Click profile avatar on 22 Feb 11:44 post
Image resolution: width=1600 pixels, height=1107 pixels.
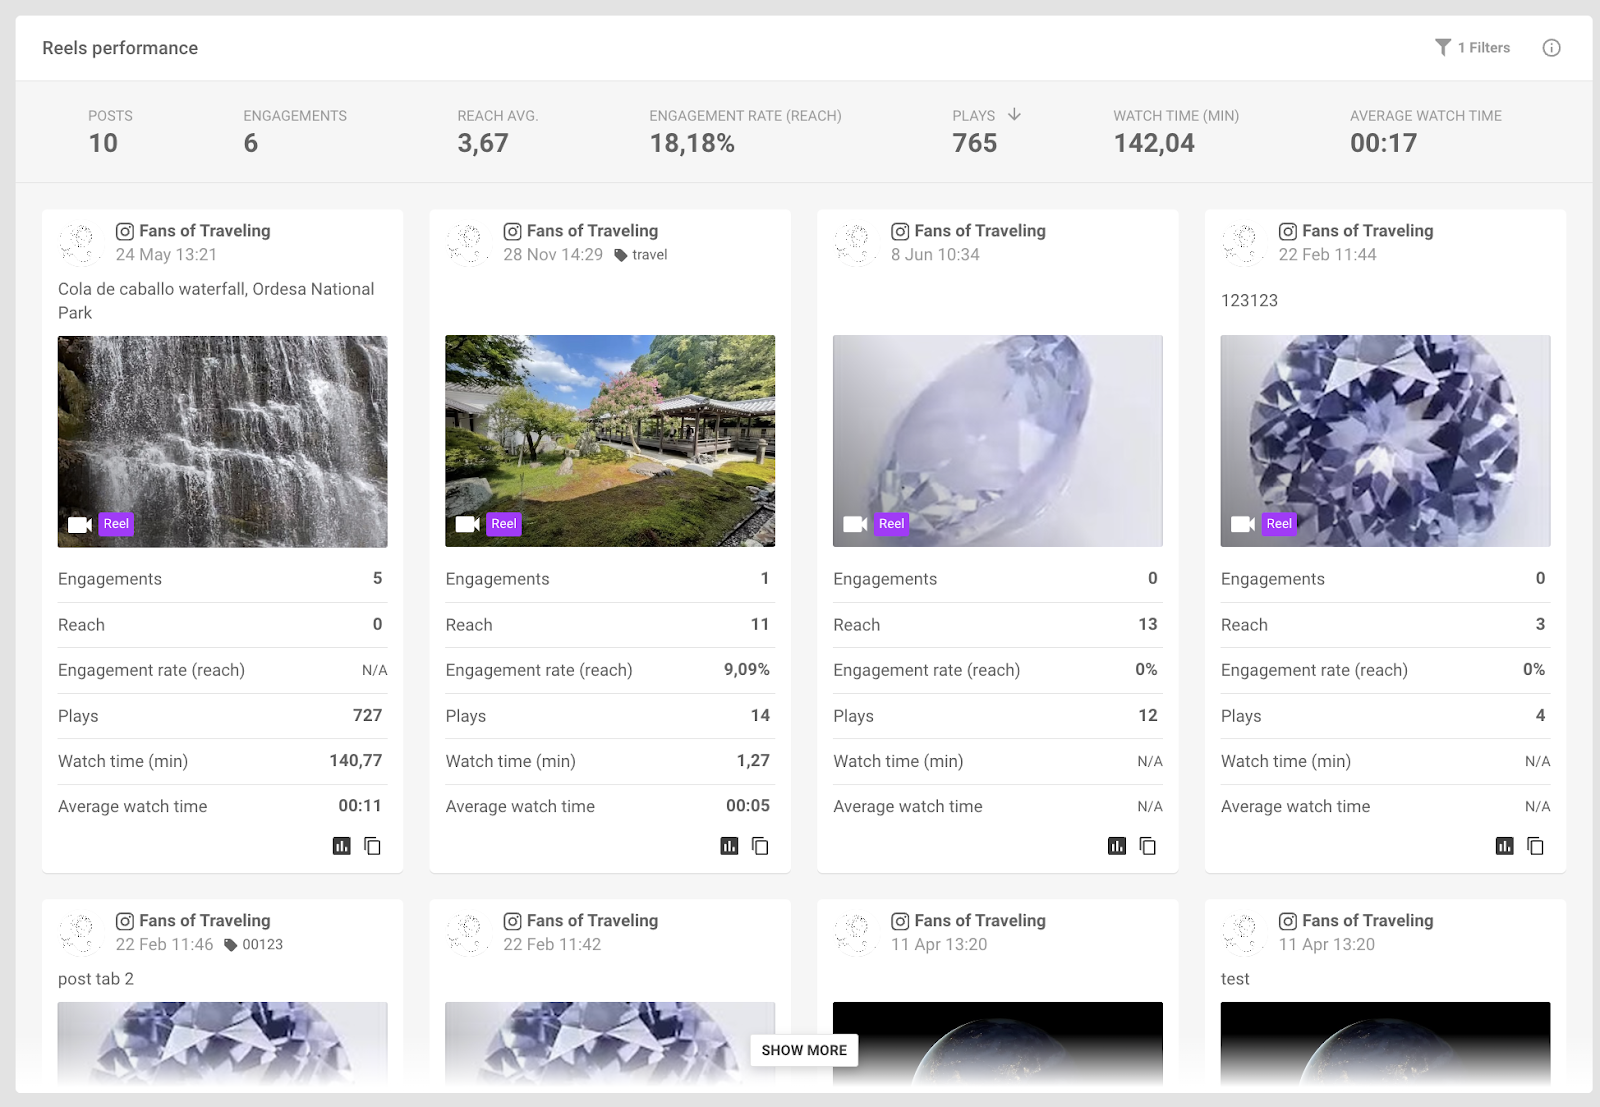[1242, 243]
